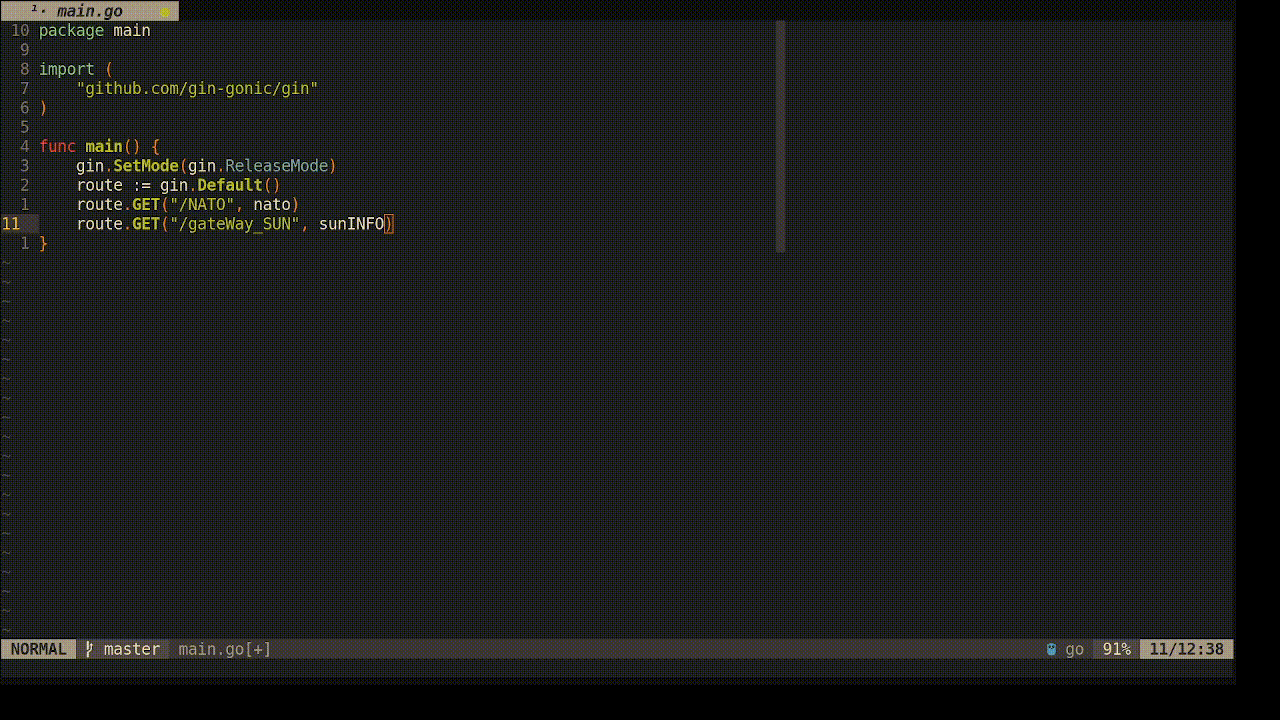Screen dimensions: 1280x720
Task: Click the blue Go filetype icon in the statusline
Action: pos(1051,649)
